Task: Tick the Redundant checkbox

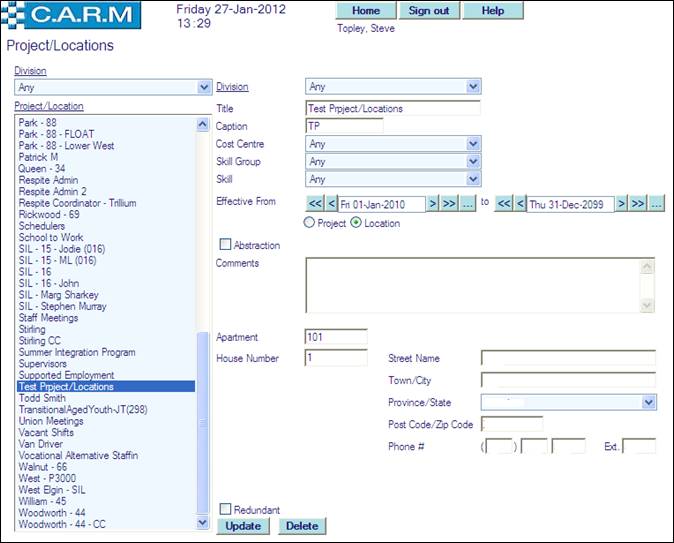Action: [225, 509]
